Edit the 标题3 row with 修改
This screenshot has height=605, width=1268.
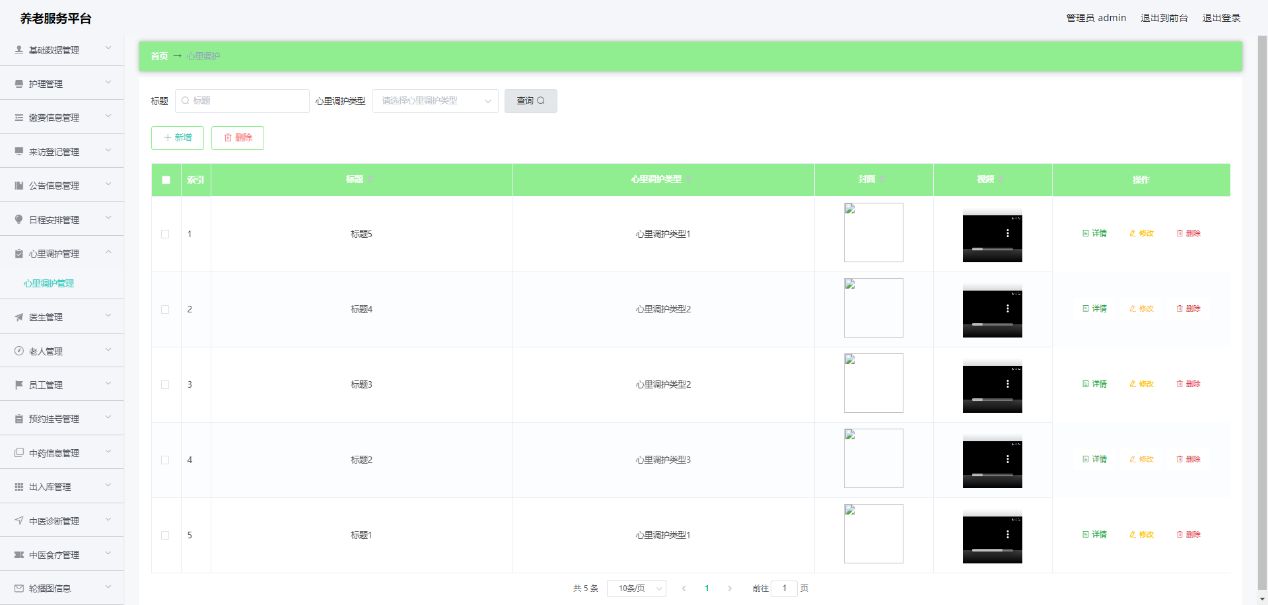[x=1141, y=384]
